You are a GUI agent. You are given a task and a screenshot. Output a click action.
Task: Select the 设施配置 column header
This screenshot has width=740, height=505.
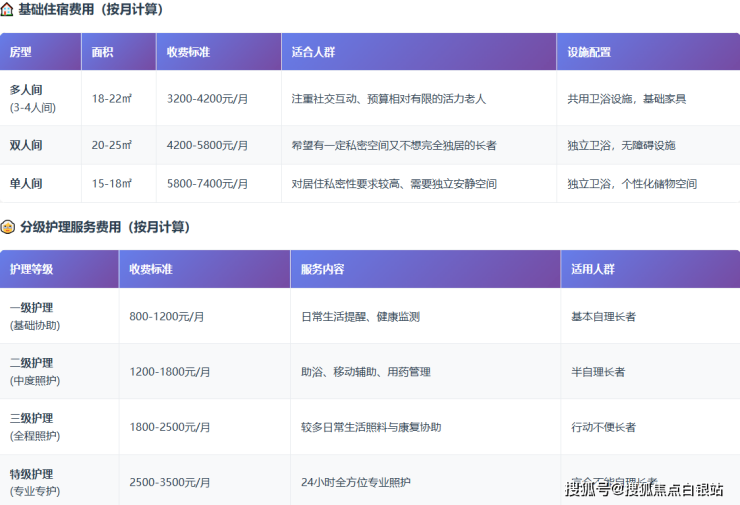point(588,52)
